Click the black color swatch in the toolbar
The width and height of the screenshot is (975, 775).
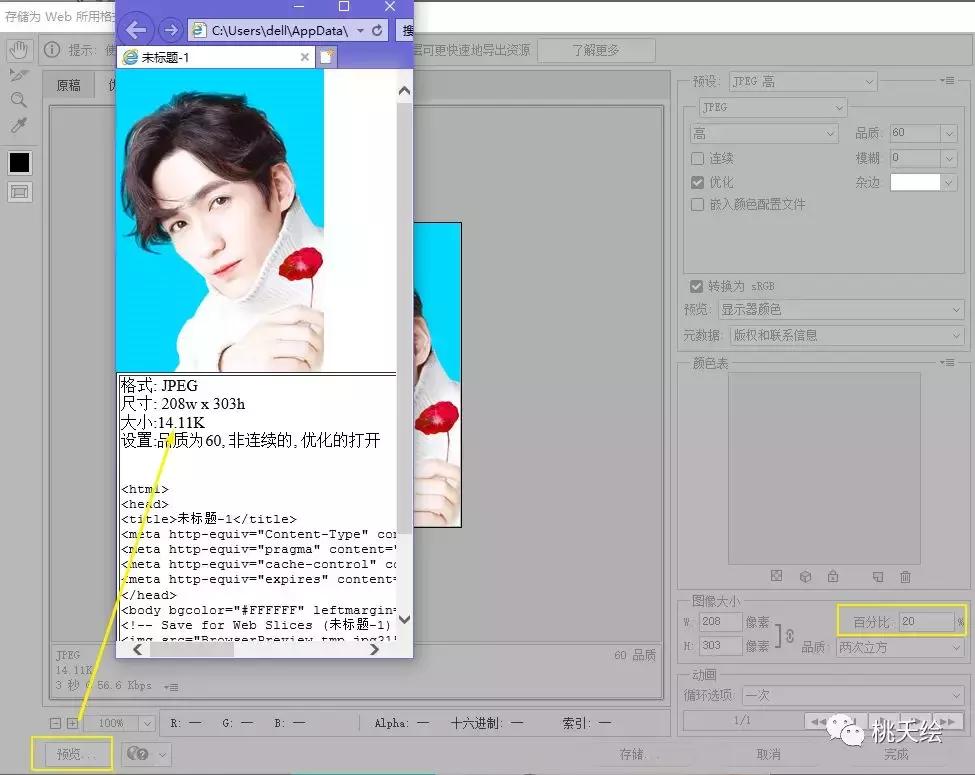click(x=18, y=162)
